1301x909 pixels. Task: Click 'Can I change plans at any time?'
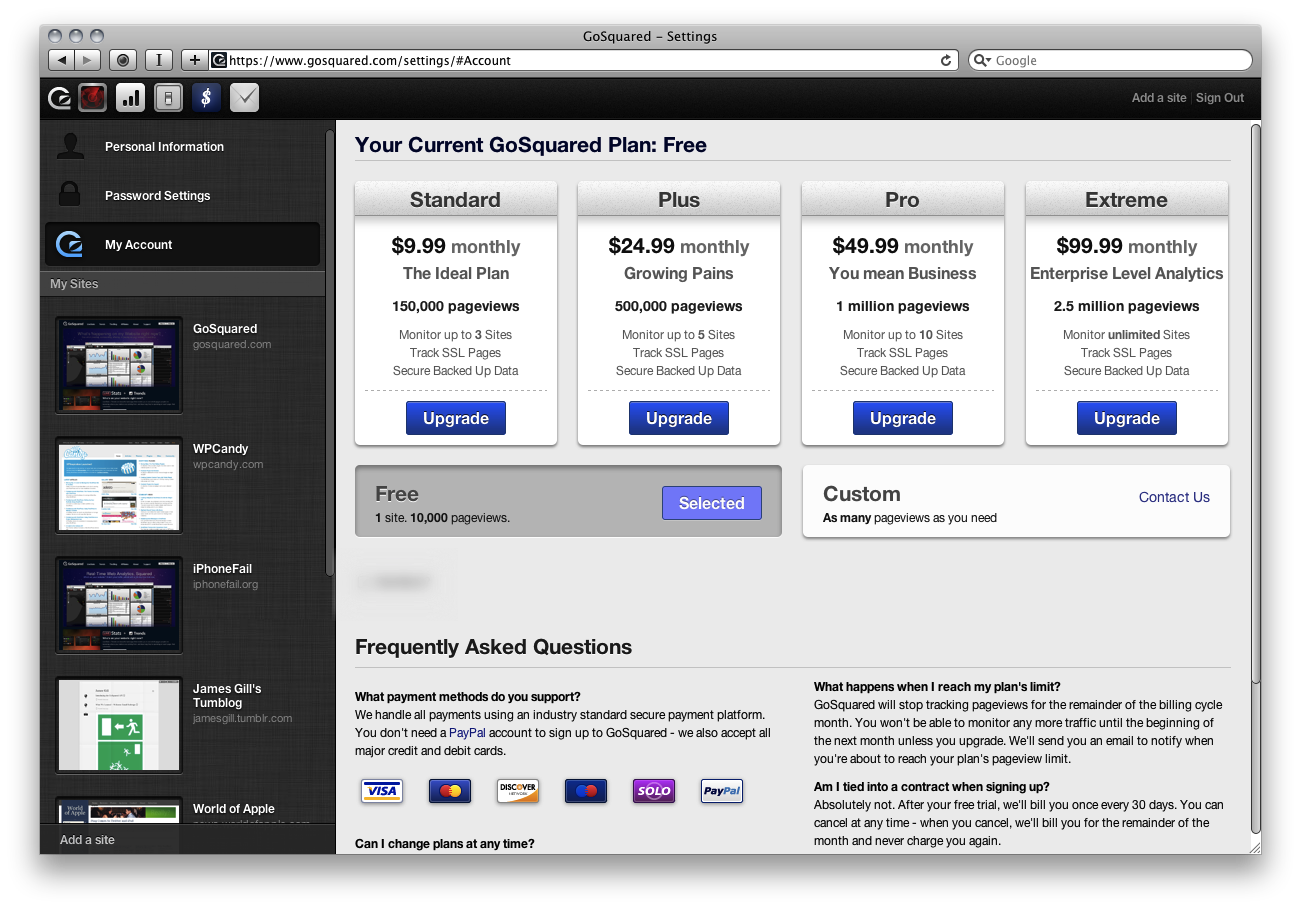pos(445,844)
